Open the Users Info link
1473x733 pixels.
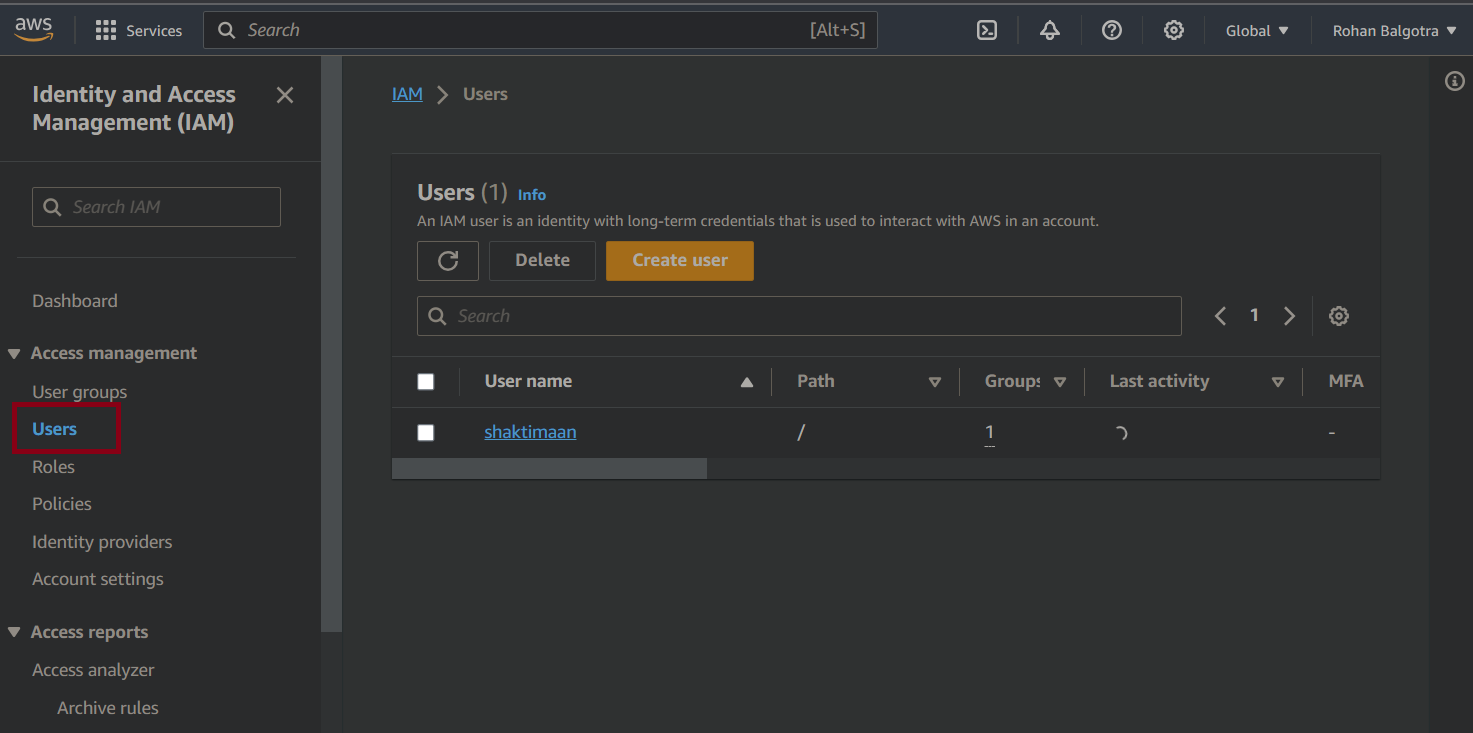(532, 195)
